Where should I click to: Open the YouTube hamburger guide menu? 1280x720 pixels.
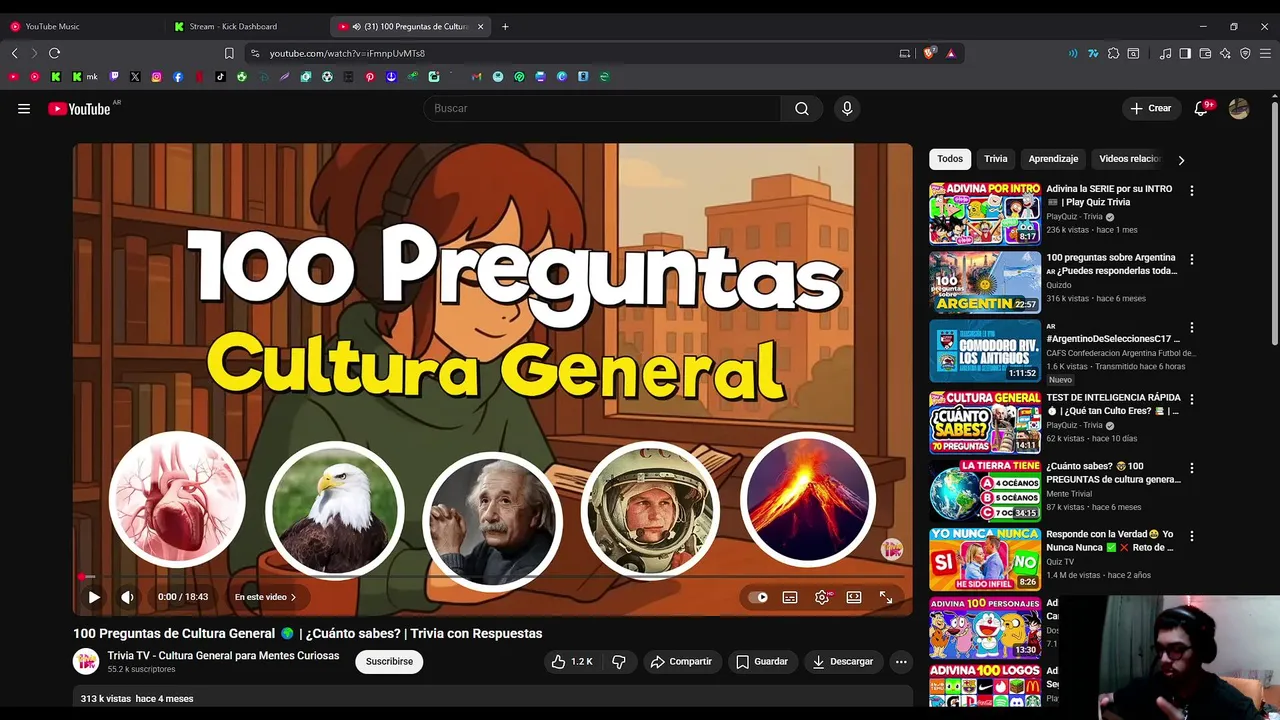point(24,109)
